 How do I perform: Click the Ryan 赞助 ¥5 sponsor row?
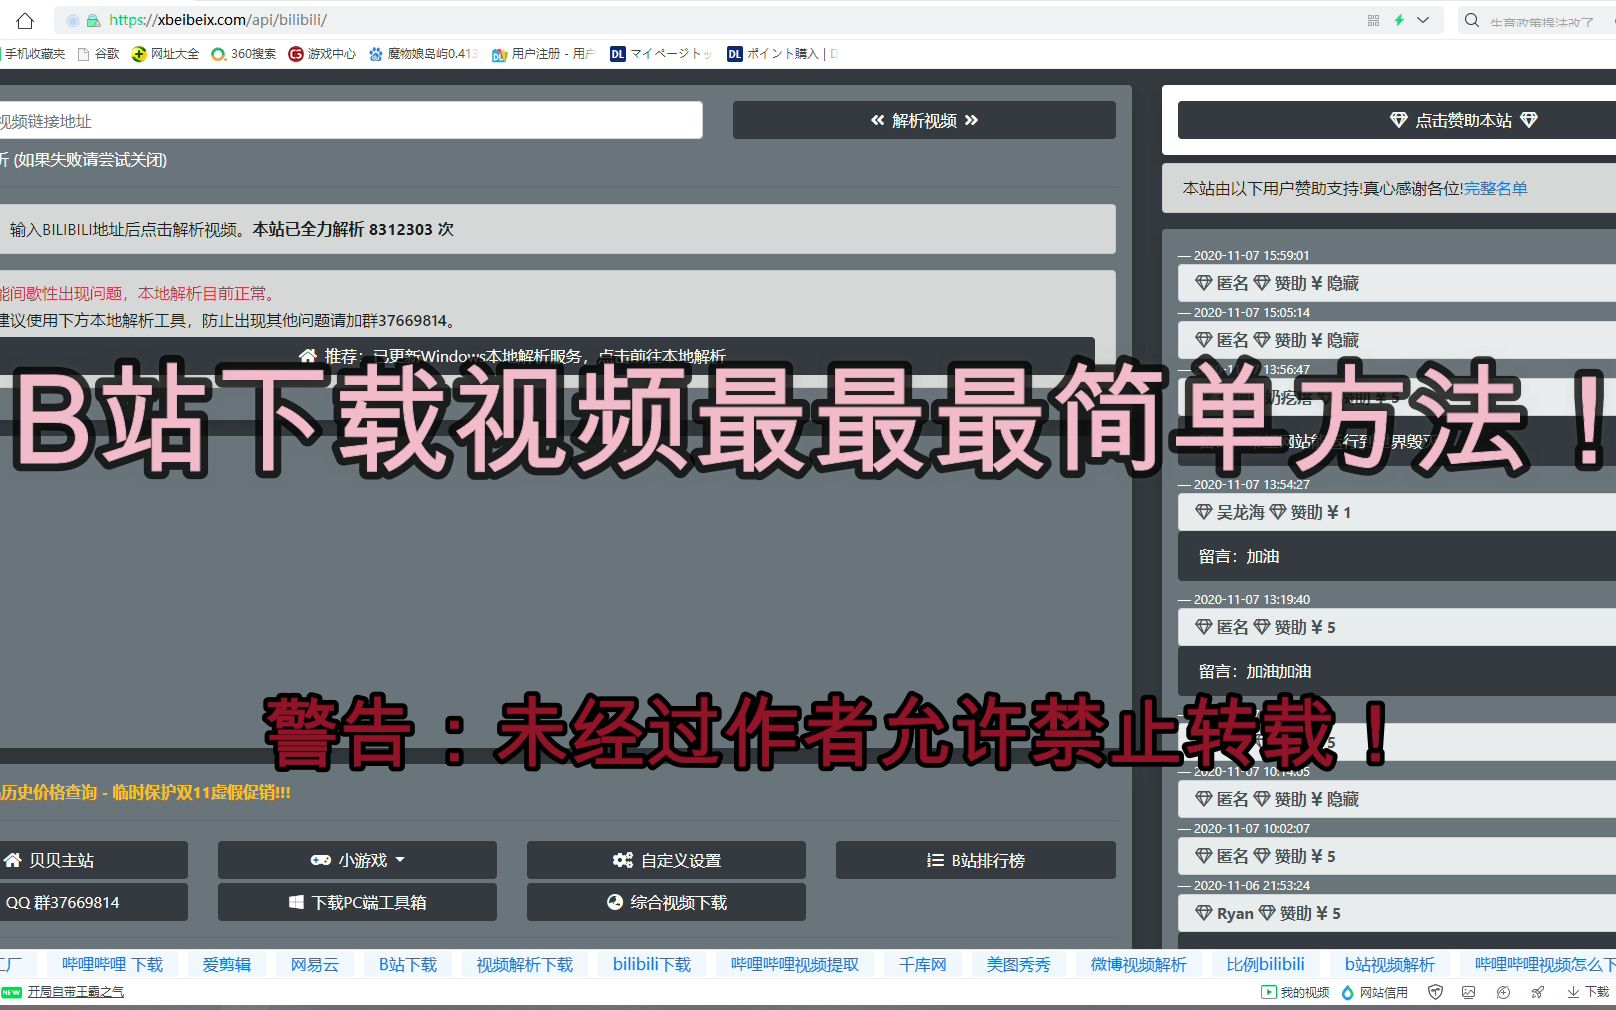pos(1397,913)
